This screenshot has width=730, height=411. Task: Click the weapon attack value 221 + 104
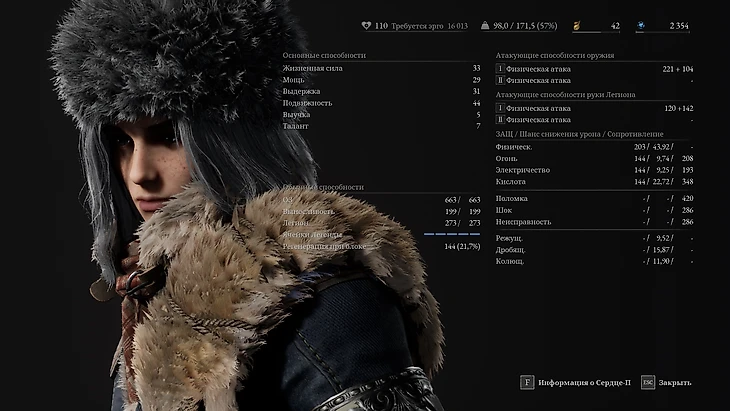[678, 69]
